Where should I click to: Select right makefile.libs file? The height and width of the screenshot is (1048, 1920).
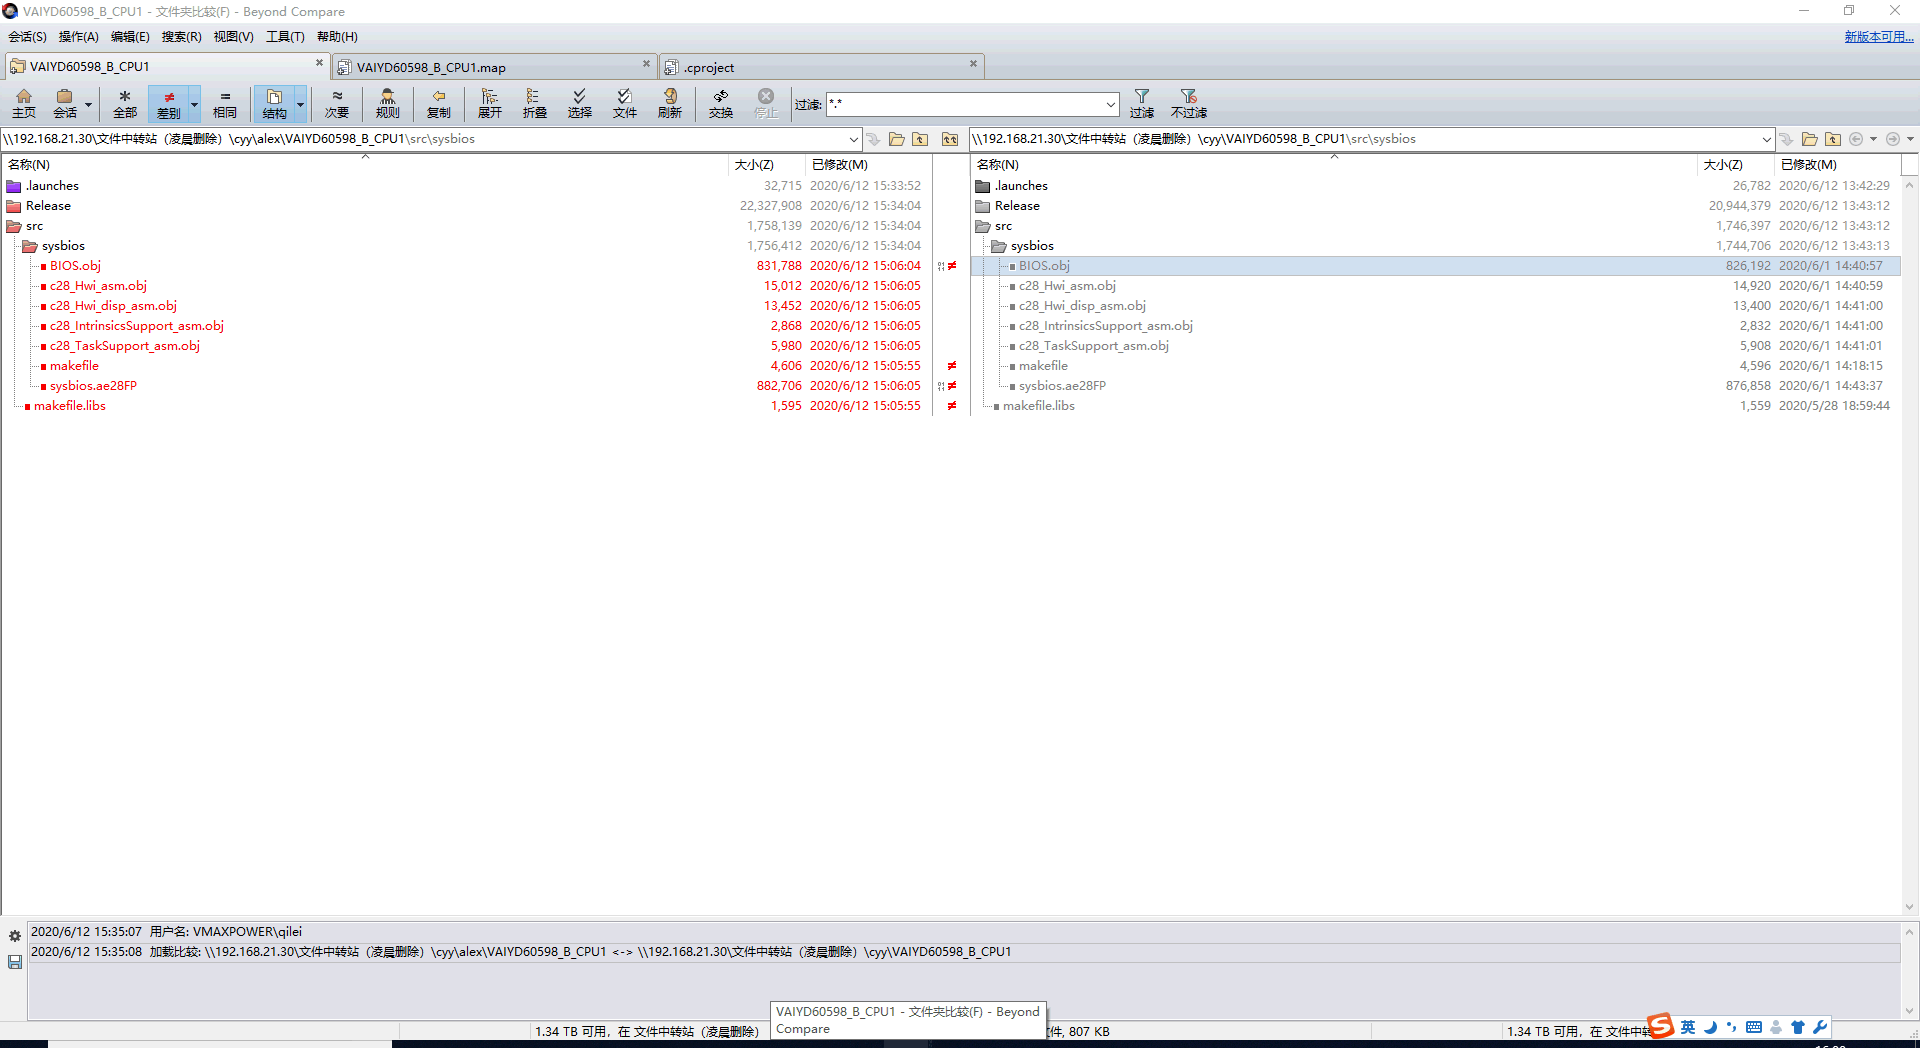(x=1039, y=406)
